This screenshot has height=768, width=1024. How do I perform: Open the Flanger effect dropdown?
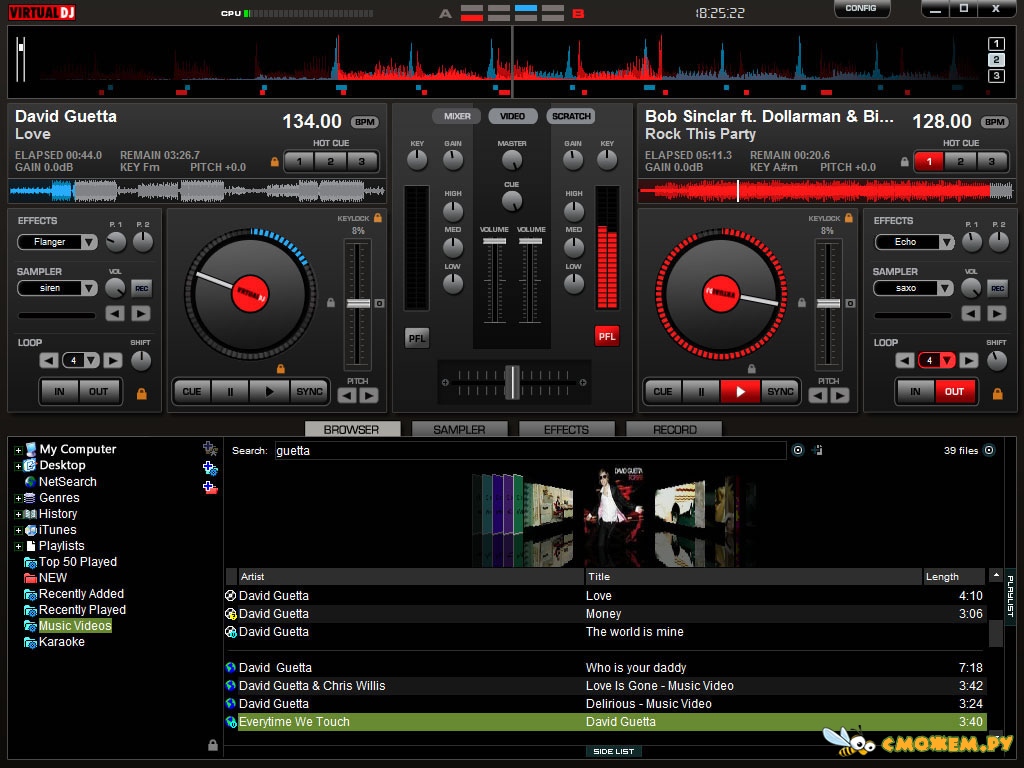coord(89,242)
